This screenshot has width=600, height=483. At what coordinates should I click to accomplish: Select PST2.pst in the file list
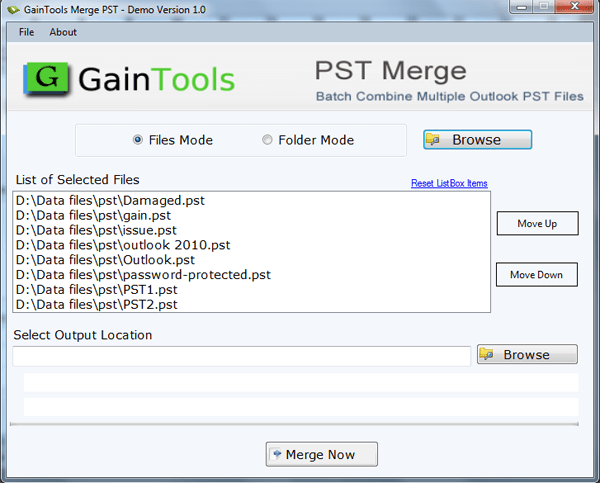click(x=96, y=304)
